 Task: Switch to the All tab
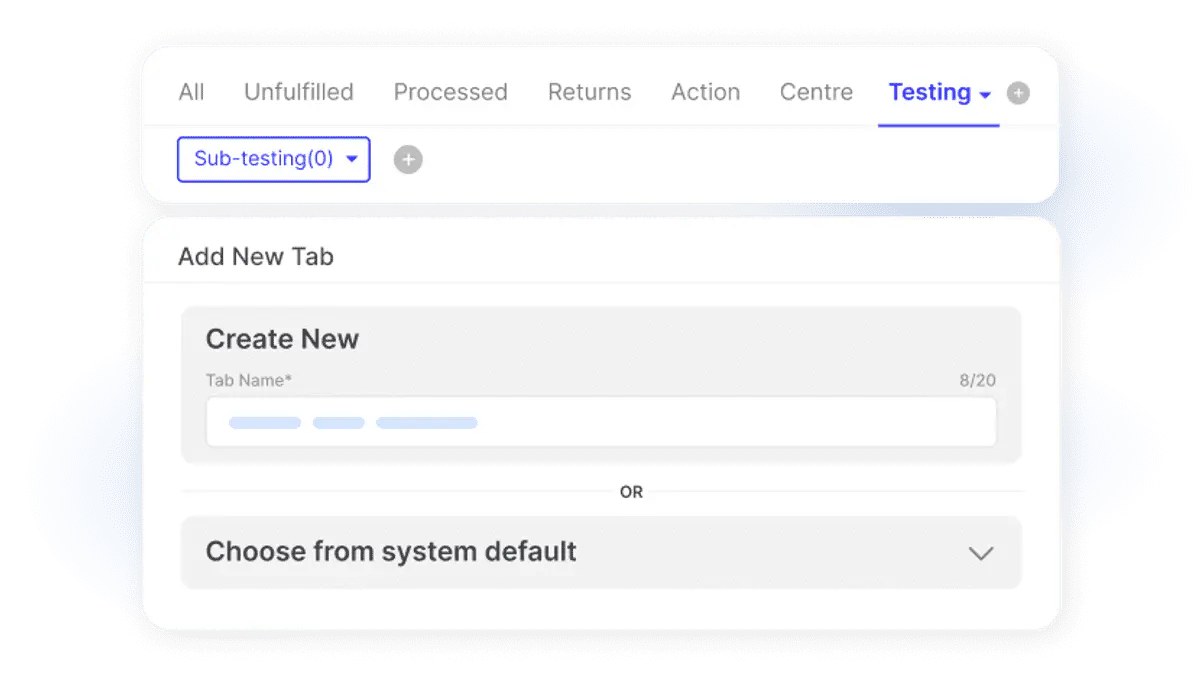tap(191, 92)
